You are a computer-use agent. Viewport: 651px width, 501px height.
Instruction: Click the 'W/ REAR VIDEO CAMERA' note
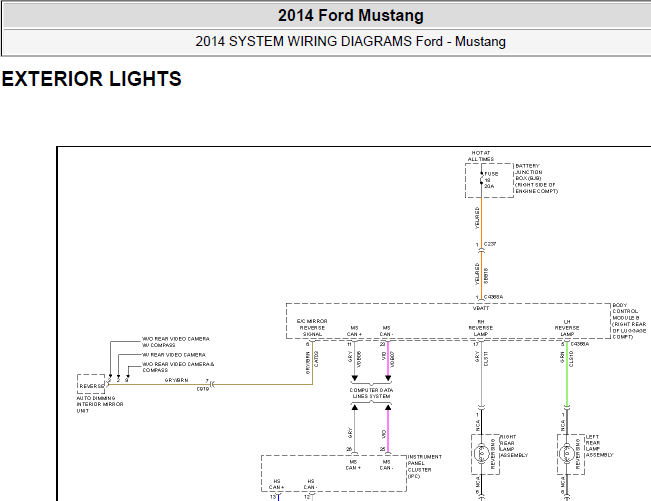(174, 355)
